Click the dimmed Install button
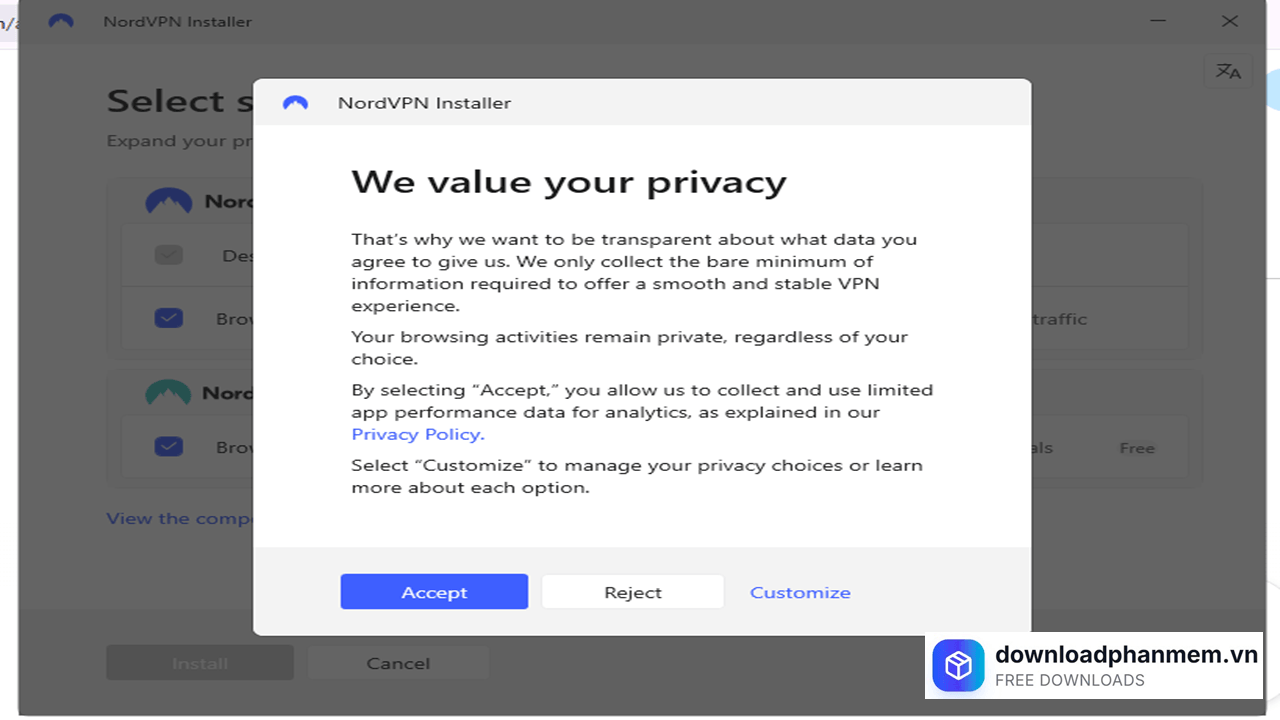This screenshot has height=720, width=1280. tap(199, 662)
